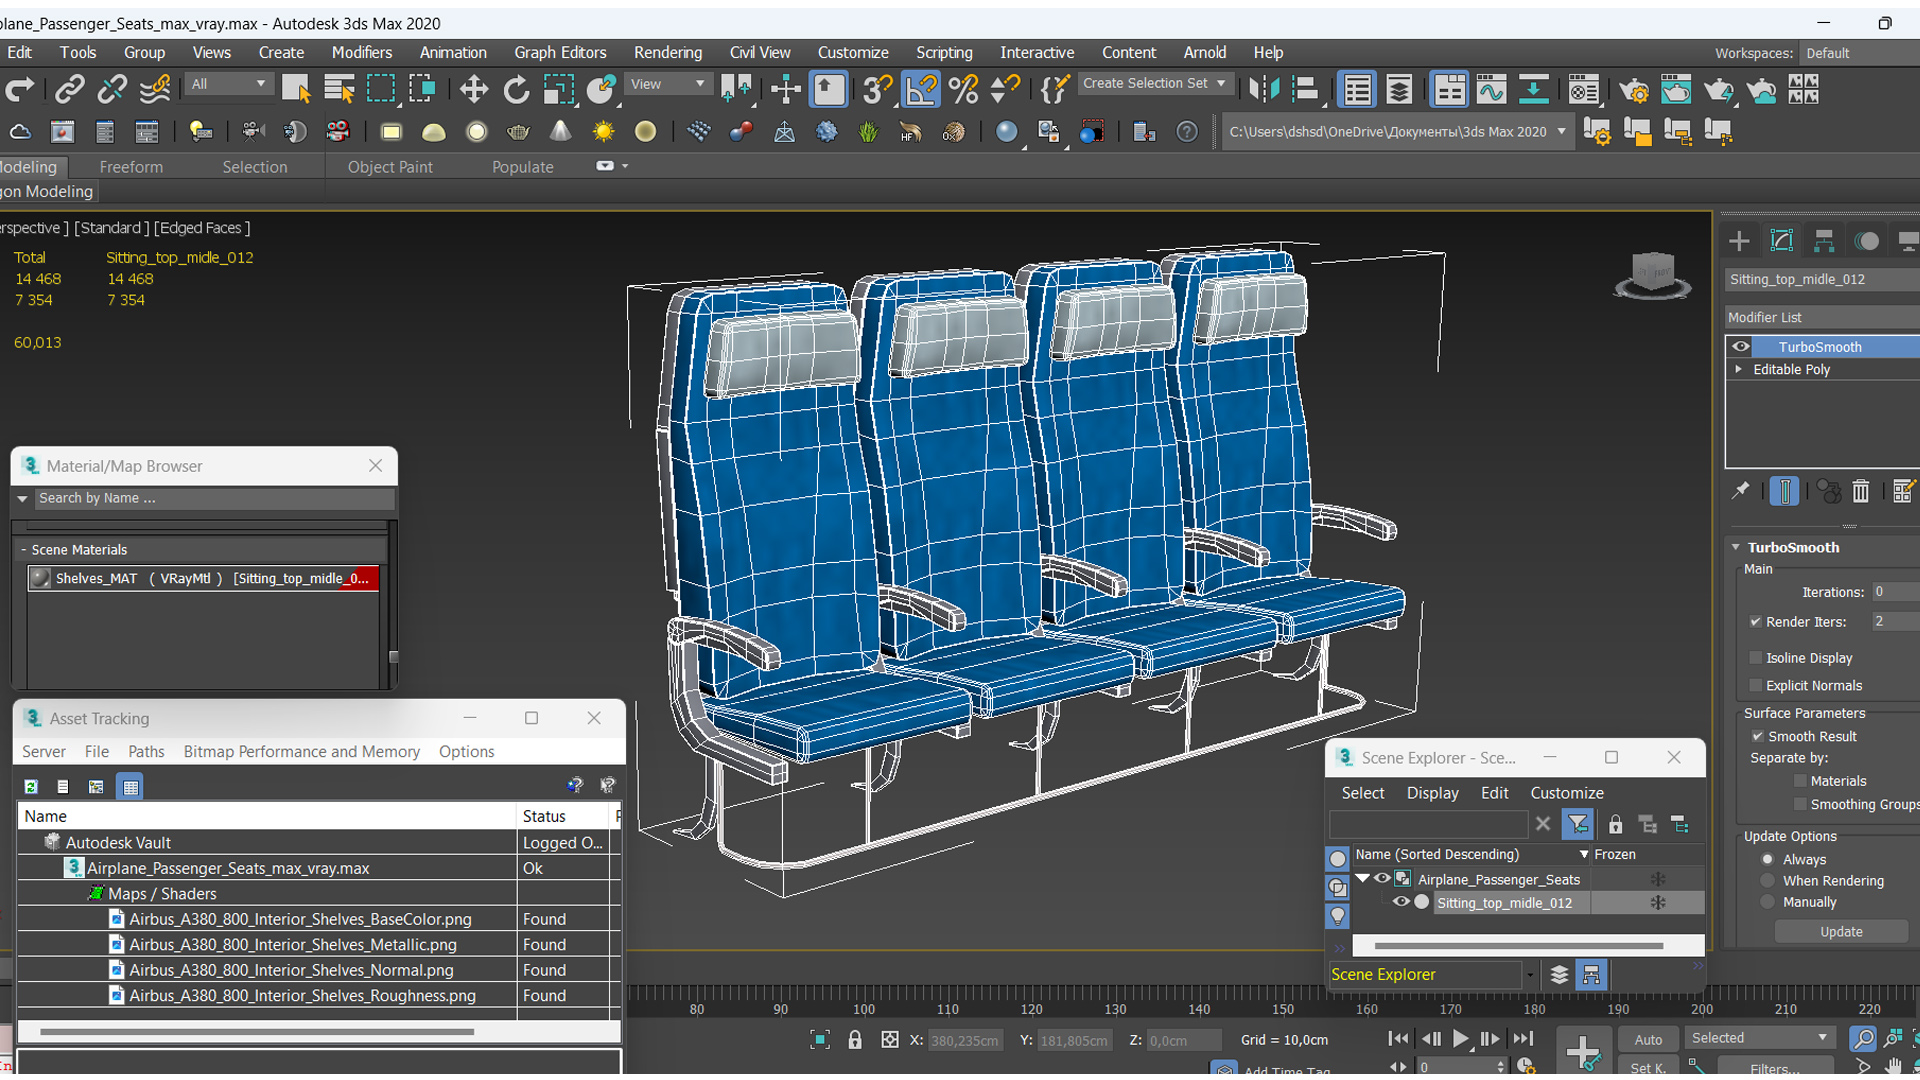
Task: Toggle the 3D Snaps icon
Action: tap(877, 90)
